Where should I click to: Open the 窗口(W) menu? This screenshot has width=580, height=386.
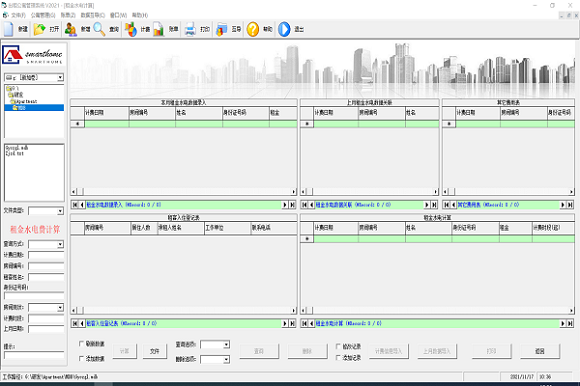tap(118, 15)
